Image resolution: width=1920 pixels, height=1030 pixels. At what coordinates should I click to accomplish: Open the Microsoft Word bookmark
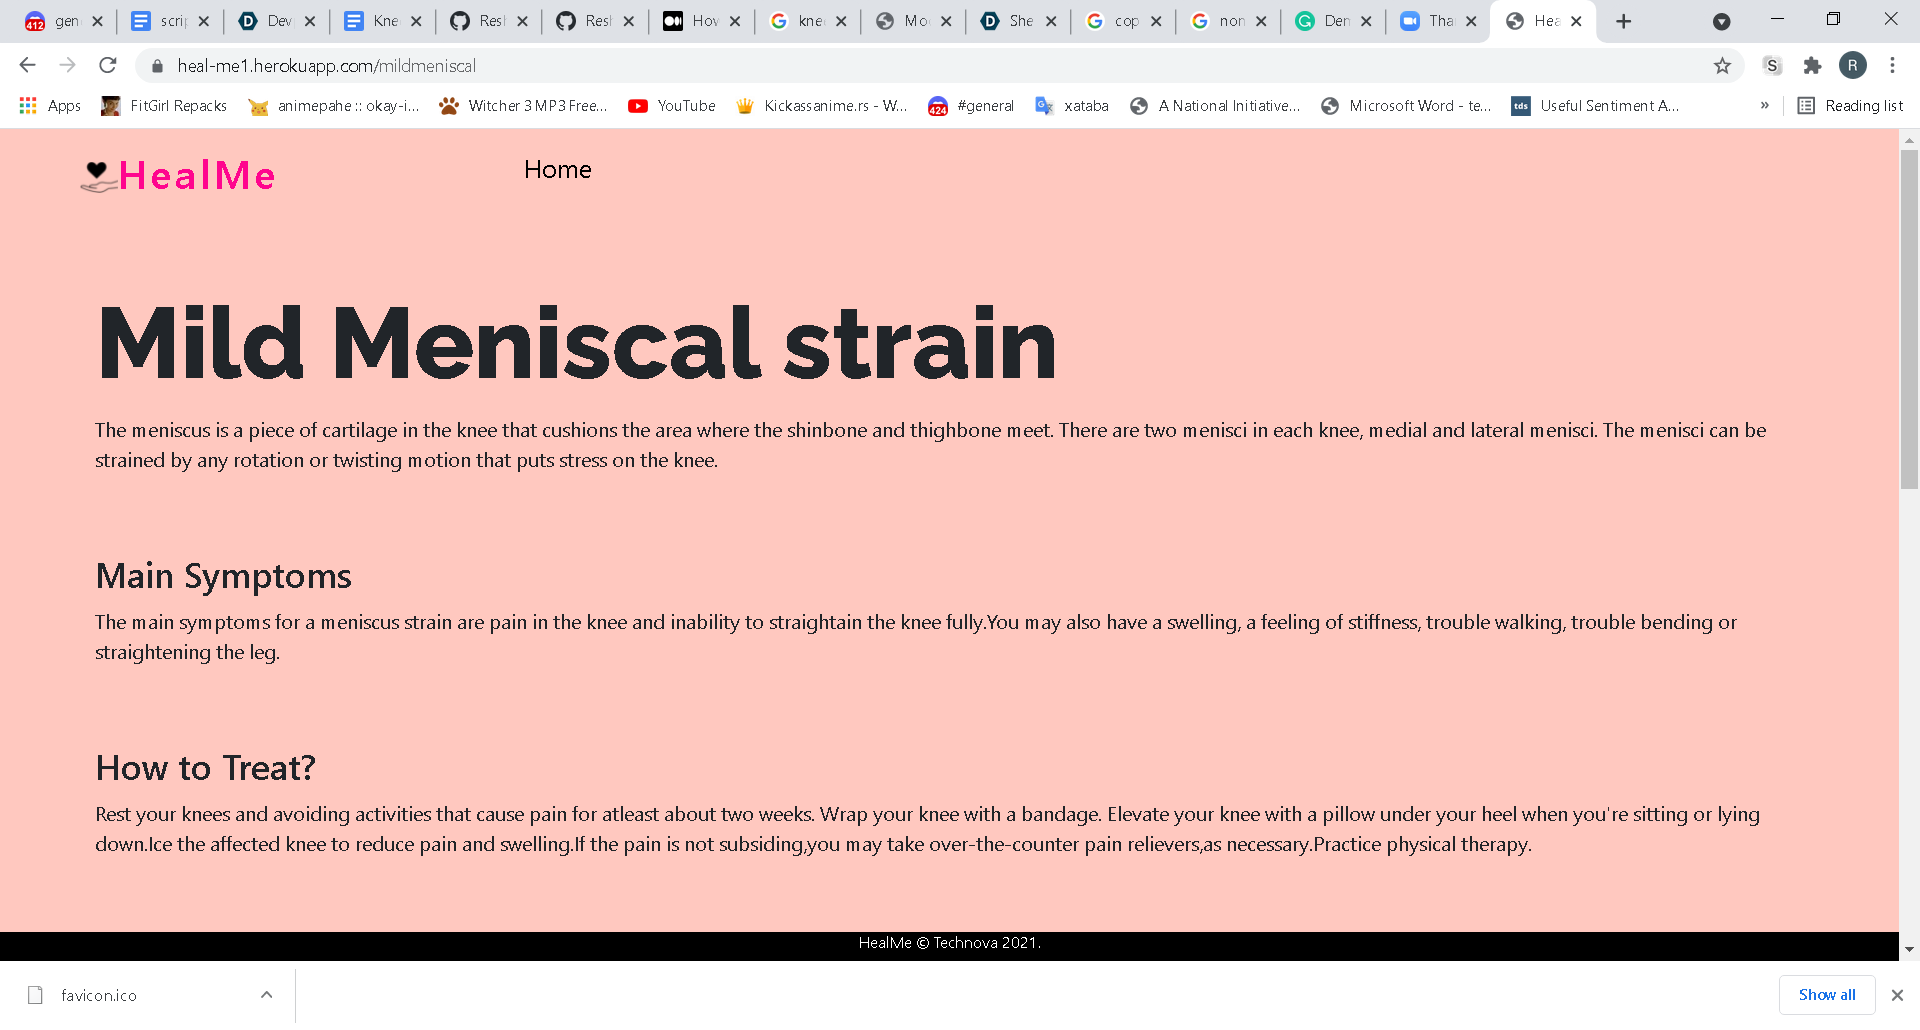tap(1406, 106)
